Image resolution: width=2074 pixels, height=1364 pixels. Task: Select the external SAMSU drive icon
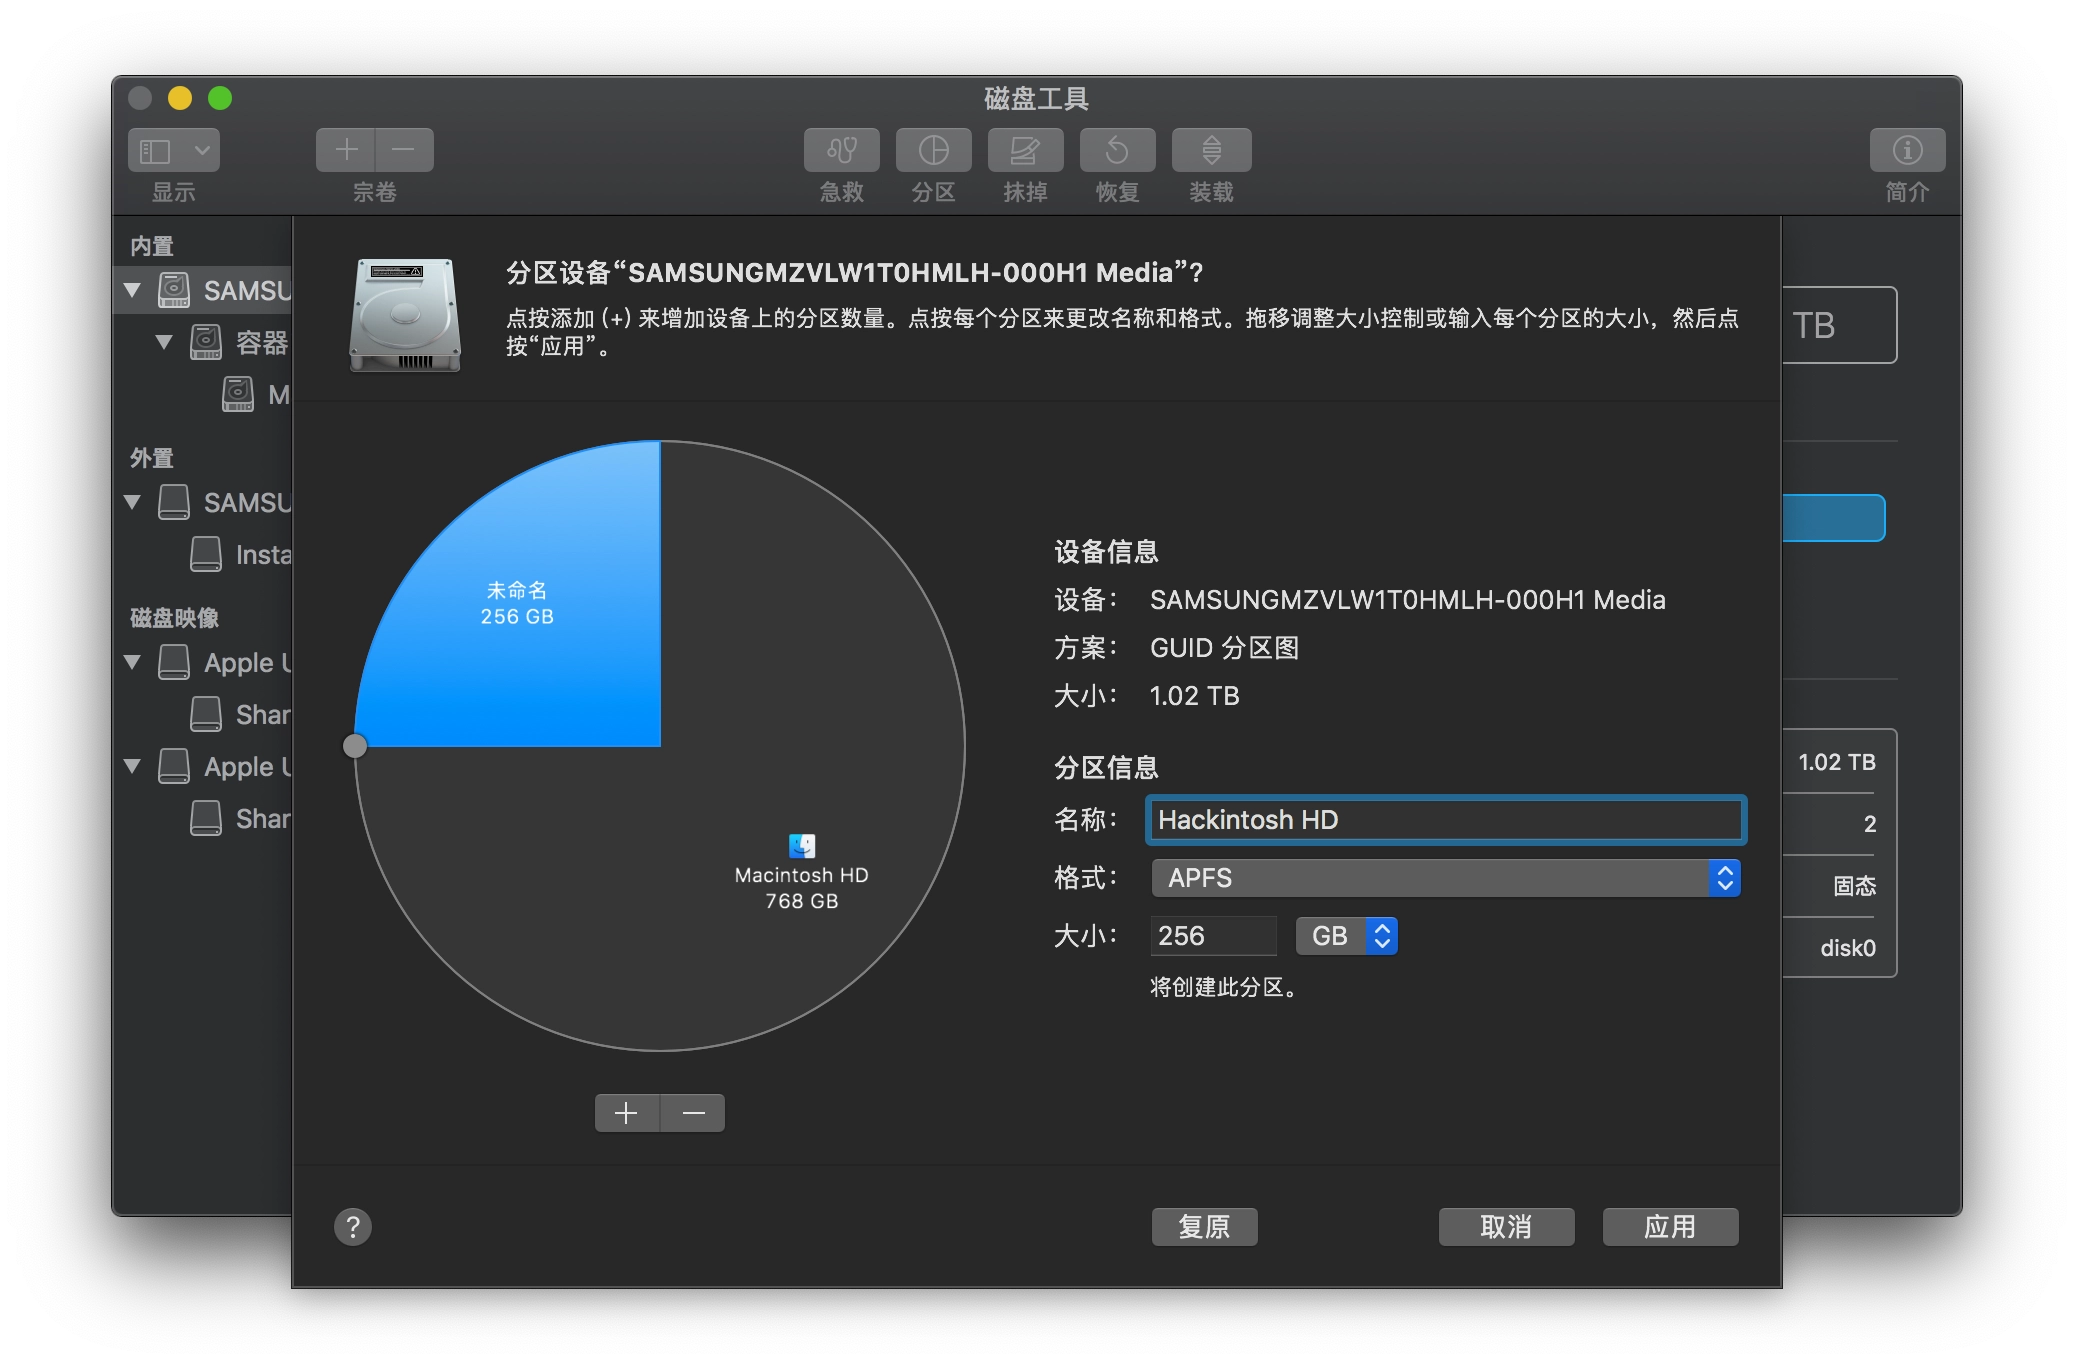point(174,502)
